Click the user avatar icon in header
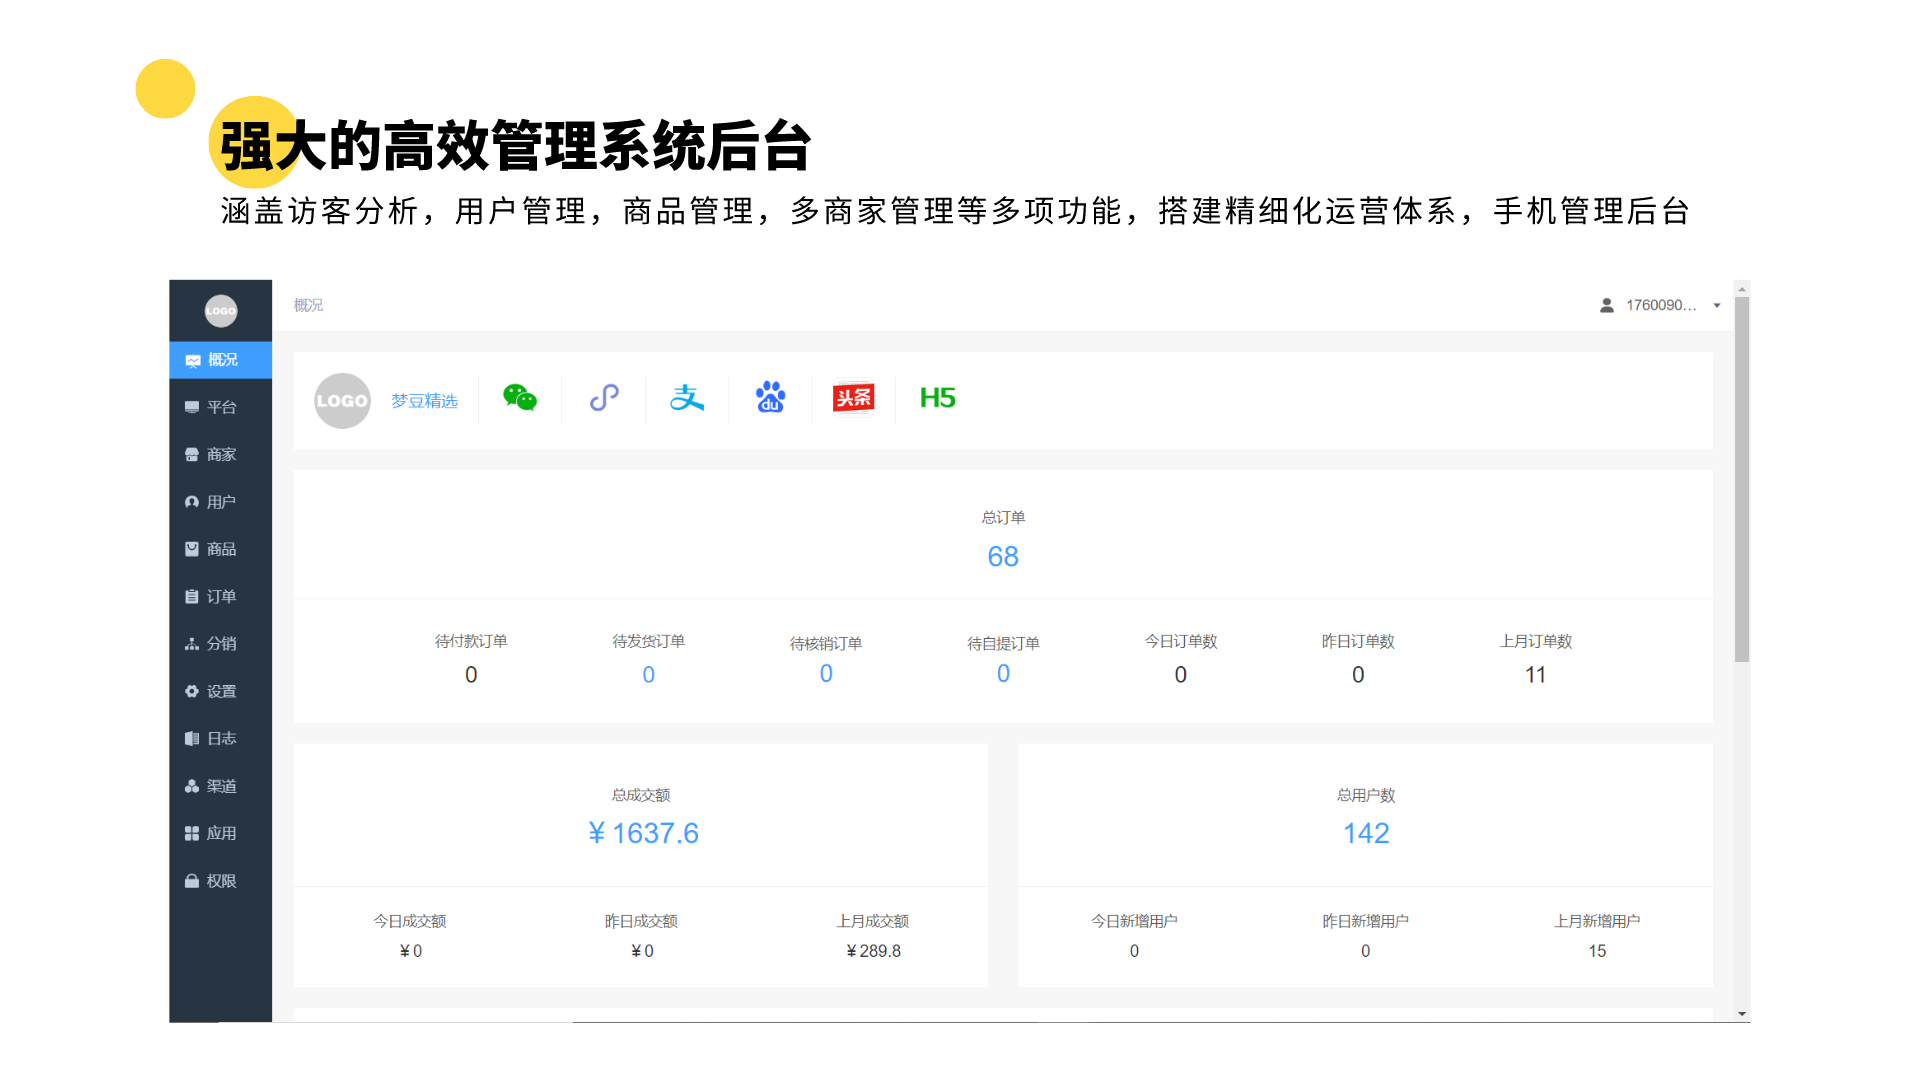This screenshot has width=1920, height=1080. 1606,305
